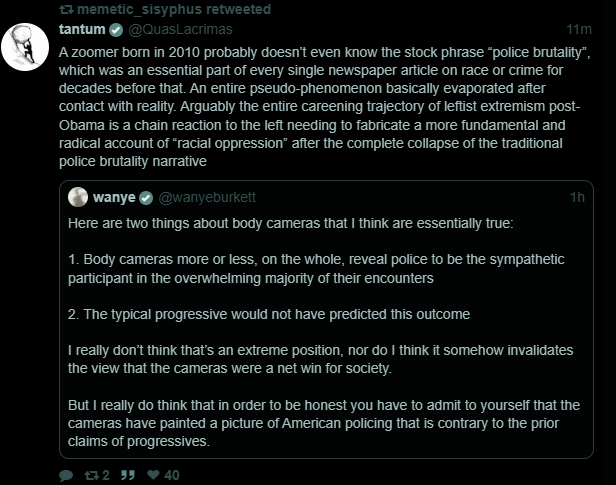Click the main tweet text by tantum

tap(324, 107)
